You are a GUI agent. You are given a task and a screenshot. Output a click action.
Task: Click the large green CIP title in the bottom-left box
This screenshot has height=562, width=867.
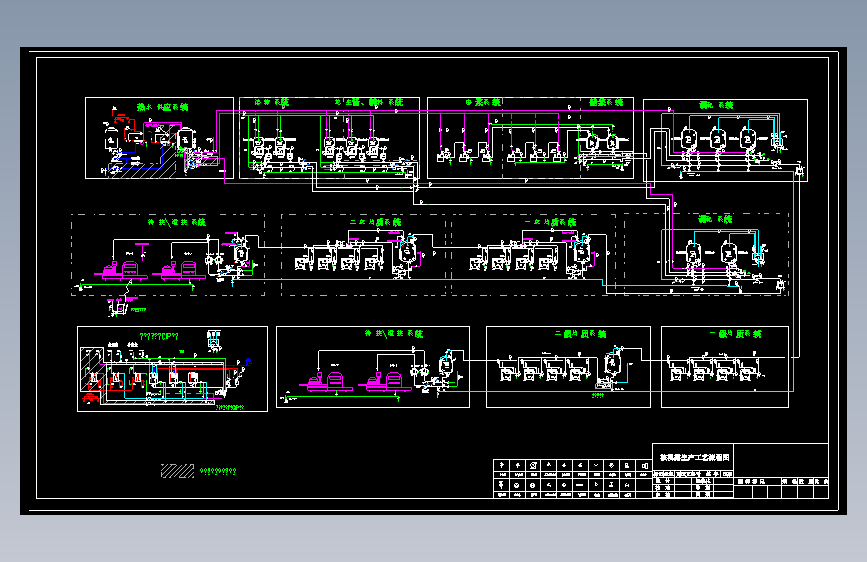pos(159,336)
